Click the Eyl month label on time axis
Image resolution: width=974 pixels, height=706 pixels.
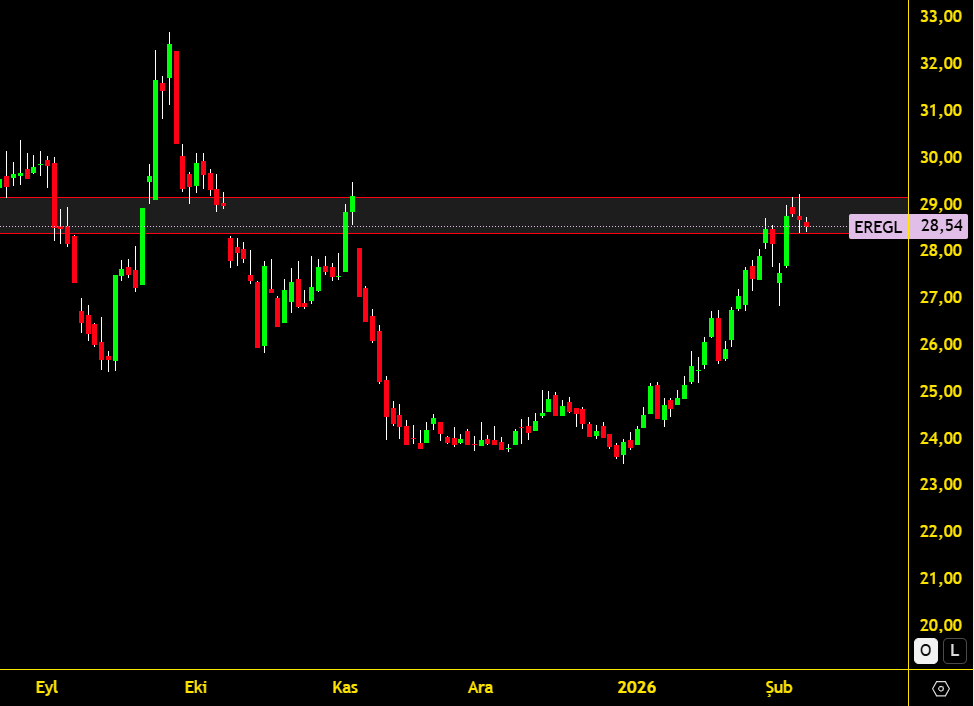click(x=47, y=687)
